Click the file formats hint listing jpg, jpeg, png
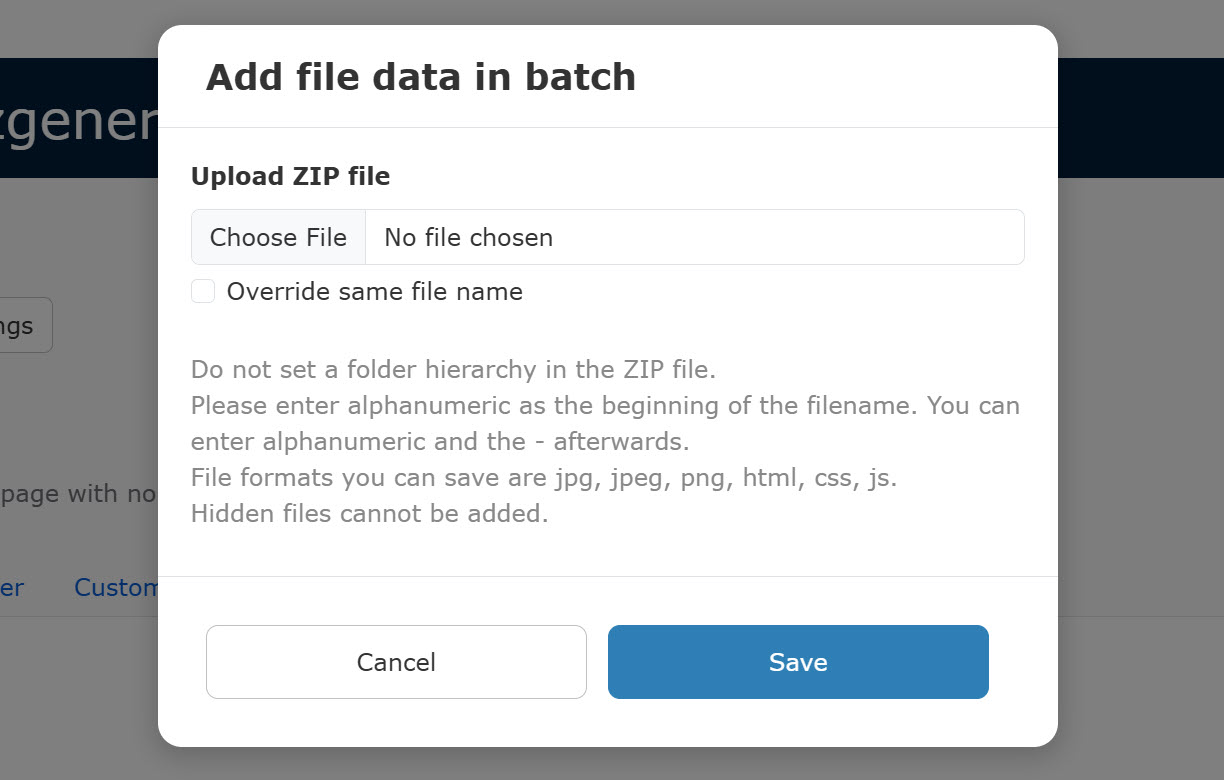This screenshot has width=1224, height=780. [544, 478]
